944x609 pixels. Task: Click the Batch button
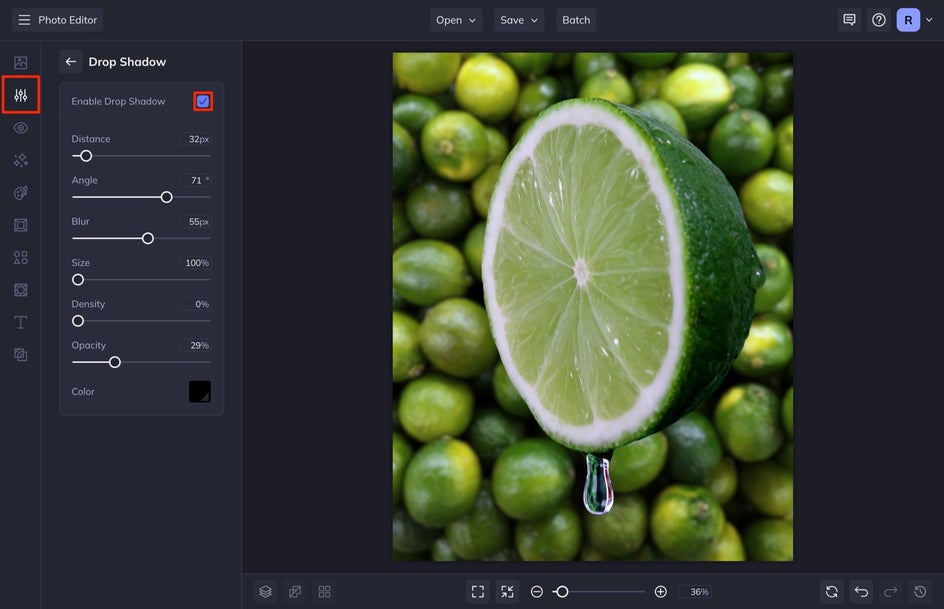point(576,20)
